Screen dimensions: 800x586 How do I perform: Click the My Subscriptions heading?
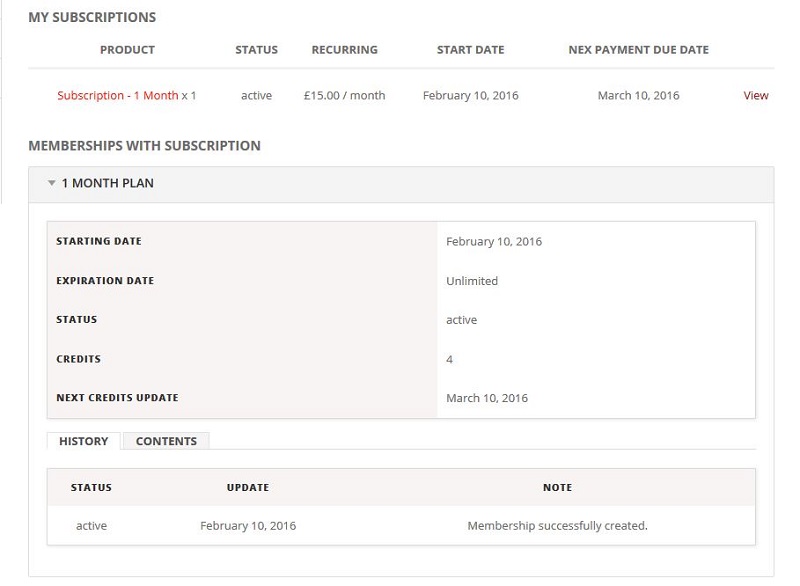(x=92, y=17)
